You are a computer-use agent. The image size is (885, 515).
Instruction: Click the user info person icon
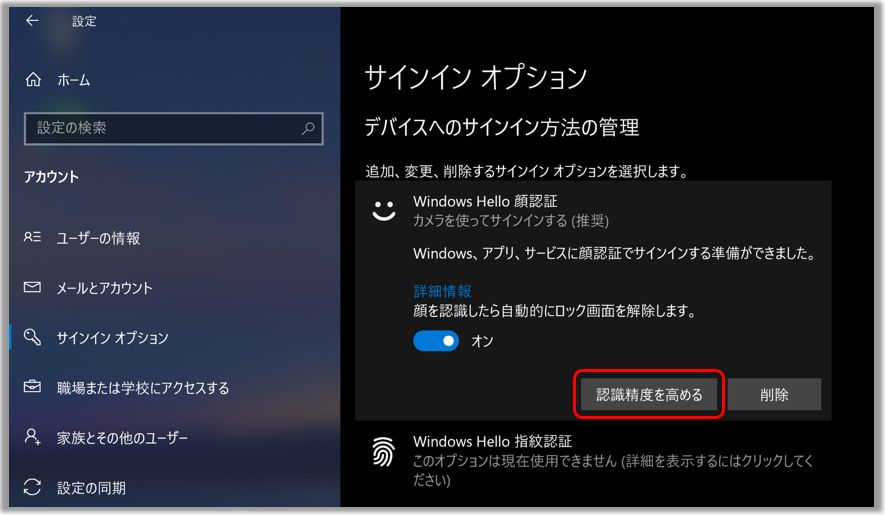click(33, 238)
